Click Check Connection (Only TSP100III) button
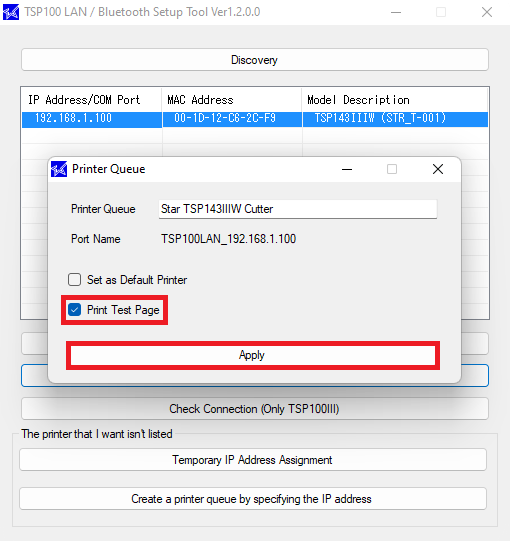The image size is (510, 541). pos(255,409)
